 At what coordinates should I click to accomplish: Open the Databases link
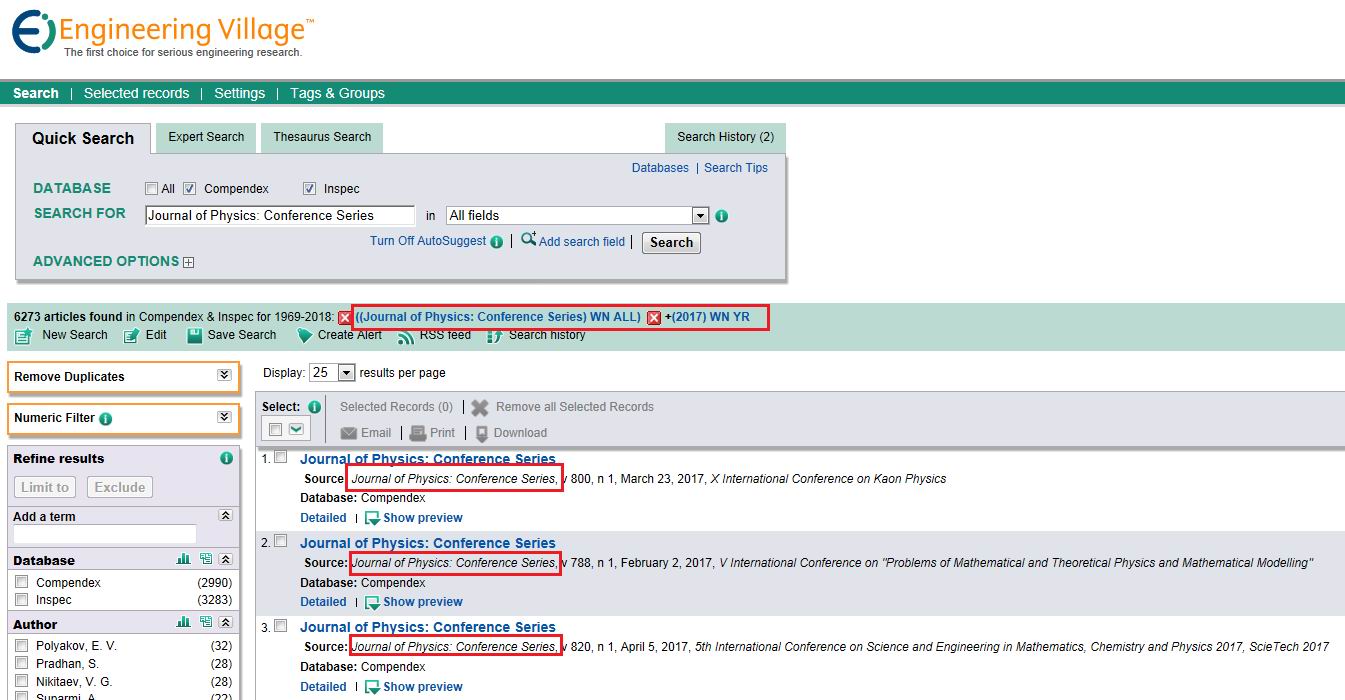660,168
